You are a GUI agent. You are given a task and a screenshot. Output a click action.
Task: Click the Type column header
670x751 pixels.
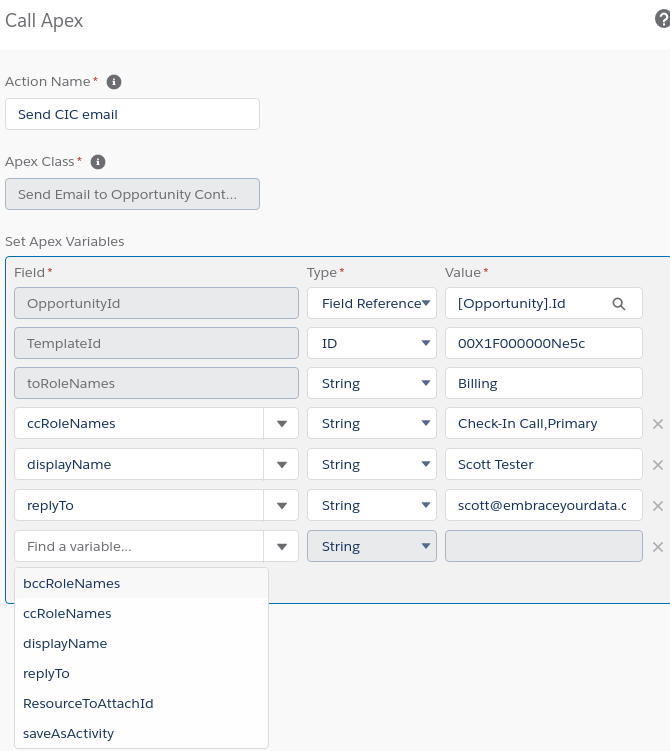coord(322,273)
